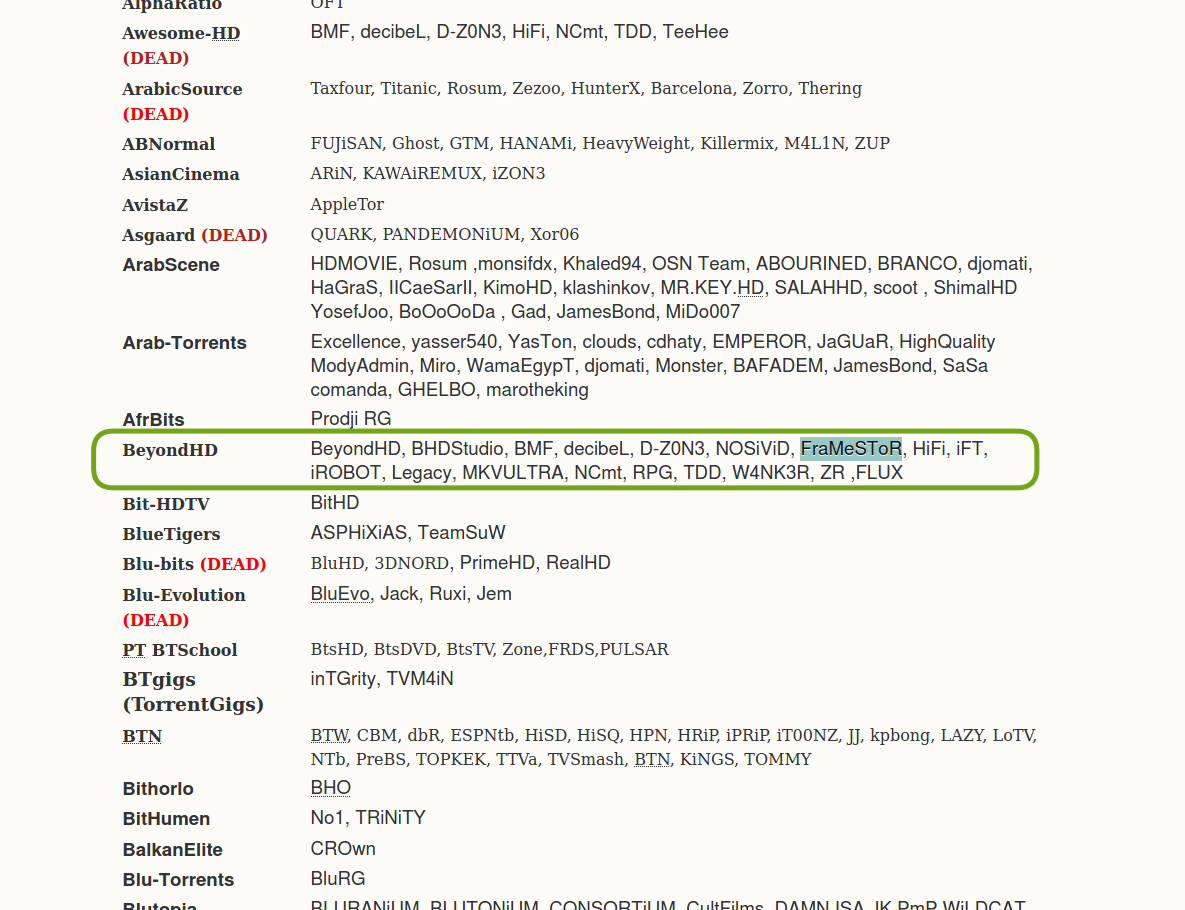The width and height of the screenshot is (1185, 910).
Task: Click the MR.KEY.HD group name
Action: pos(712,288)
